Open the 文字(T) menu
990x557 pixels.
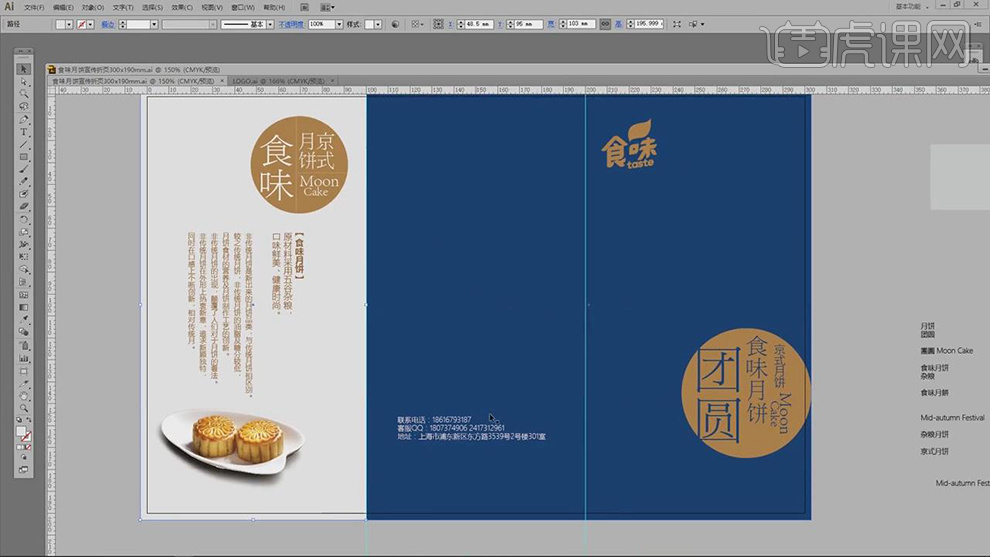(123, 8)
